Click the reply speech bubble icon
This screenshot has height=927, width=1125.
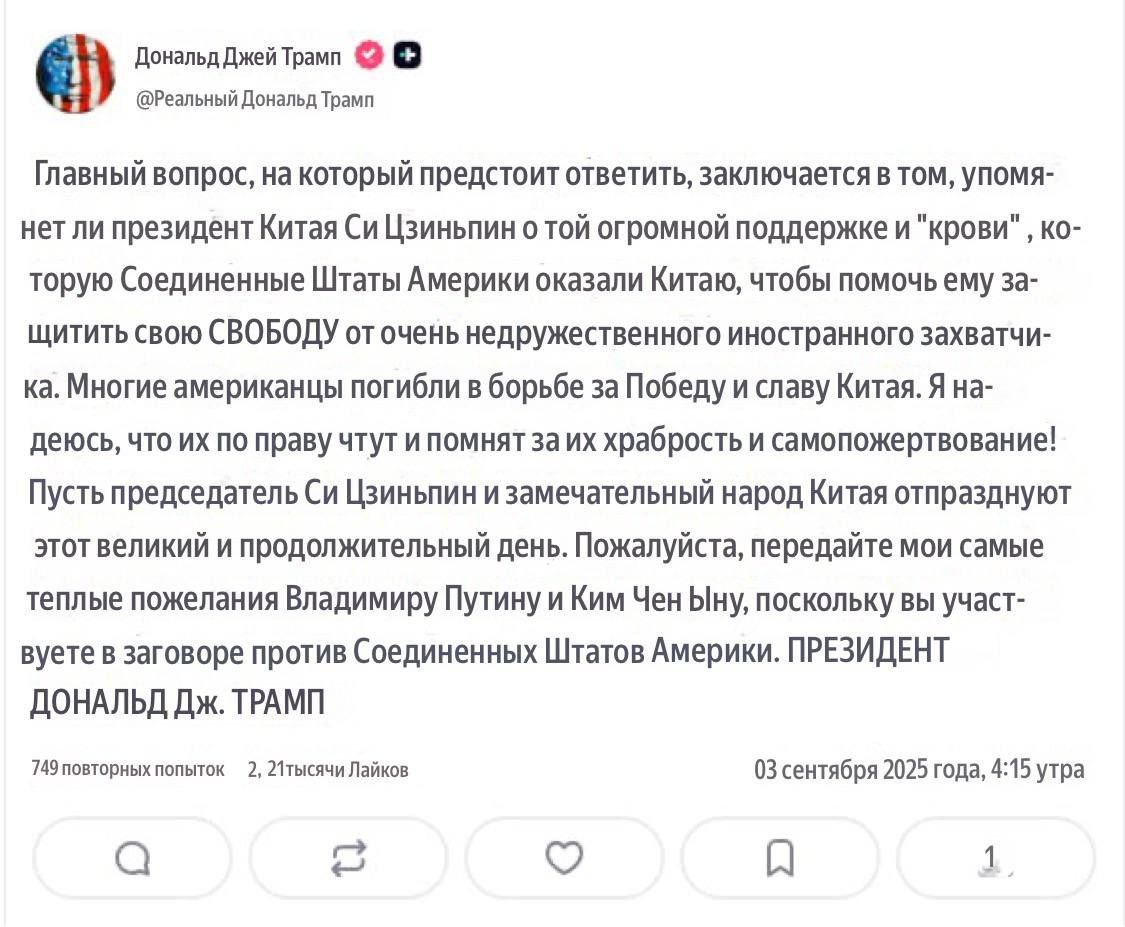pos(133,858)
